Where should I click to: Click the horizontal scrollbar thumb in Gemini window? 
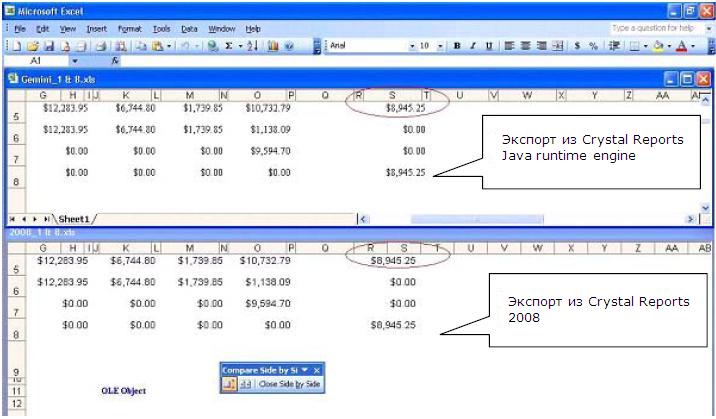point(477,220)
